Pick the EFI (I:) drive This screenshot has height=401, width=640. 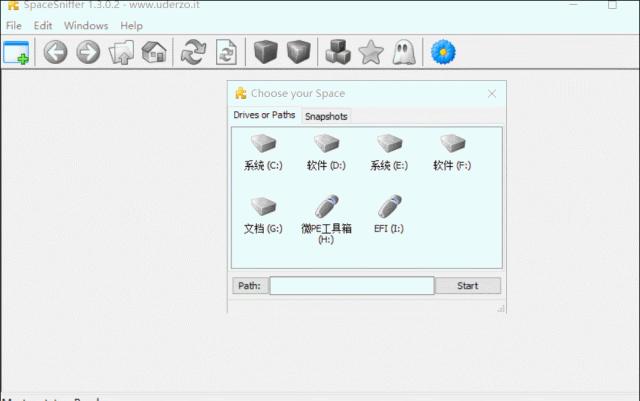(389, 215)
